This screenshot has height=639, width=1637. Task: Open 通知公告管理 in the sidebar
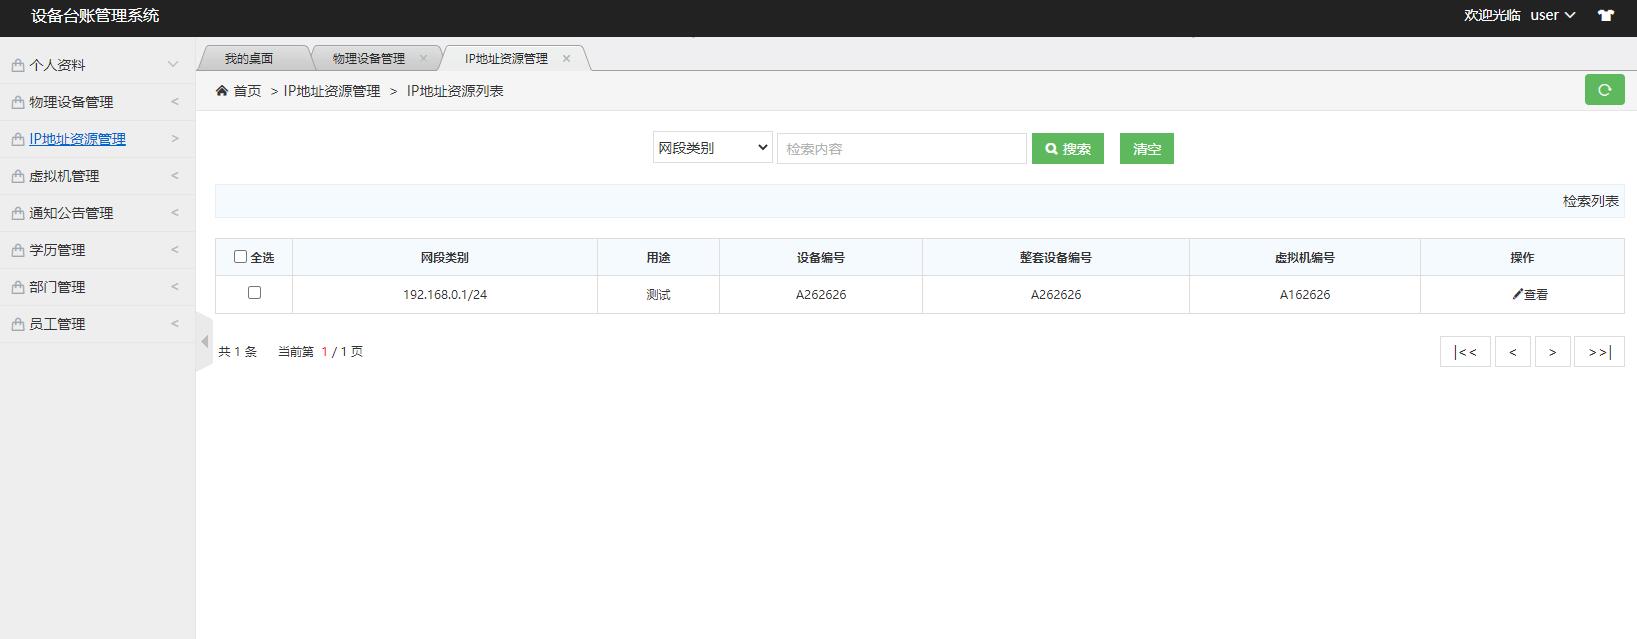click(71, 213)
